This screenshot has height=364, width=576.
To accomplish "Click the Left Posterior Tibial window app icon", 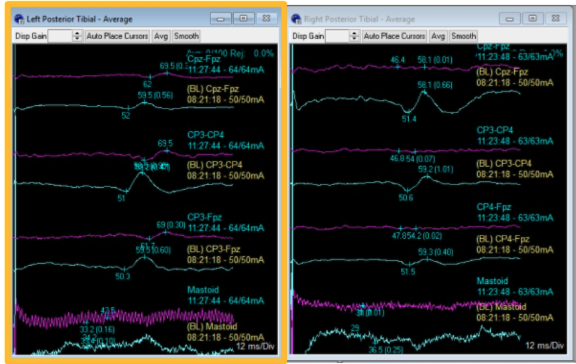I will point(19,19).
